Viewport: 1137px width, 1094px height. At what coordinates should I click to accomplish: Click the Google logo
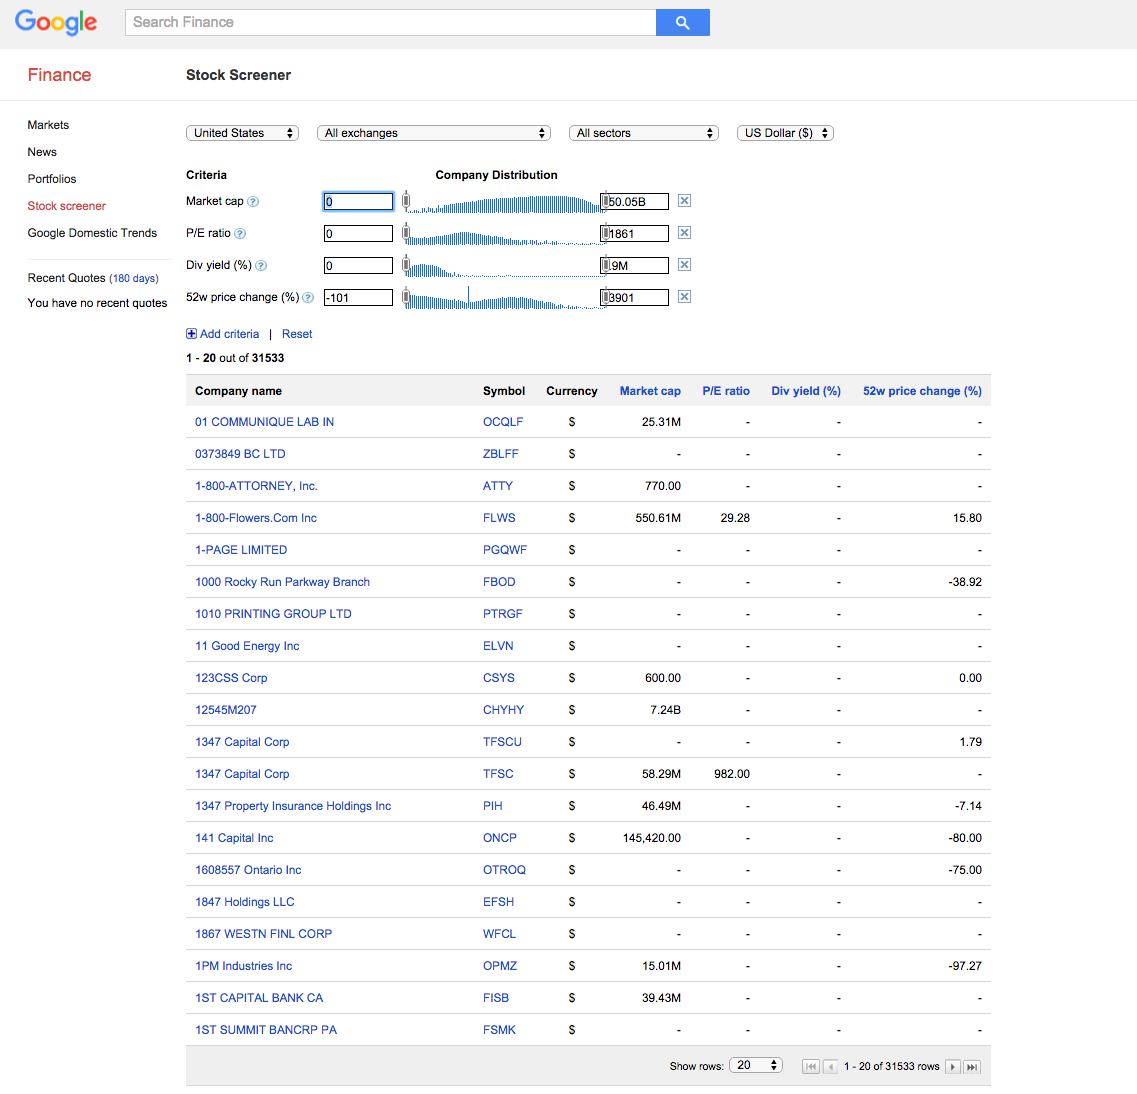pyautogui.click(x=56, y=22)
